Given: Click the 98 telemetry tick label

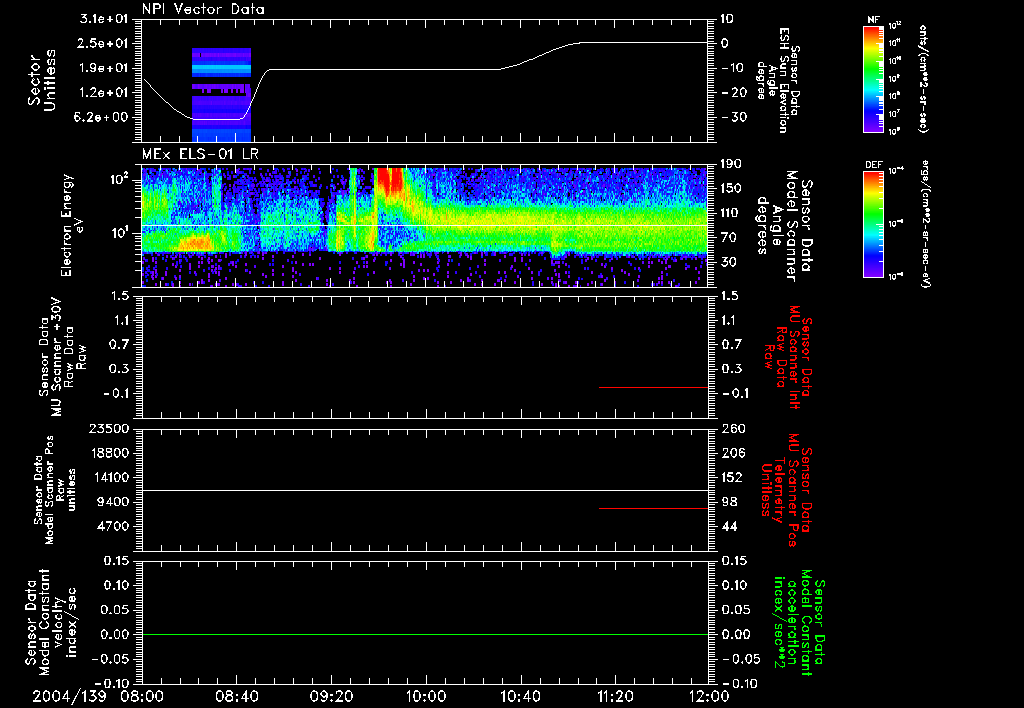Looking at the screenshot, I should [x=729, y=502].
